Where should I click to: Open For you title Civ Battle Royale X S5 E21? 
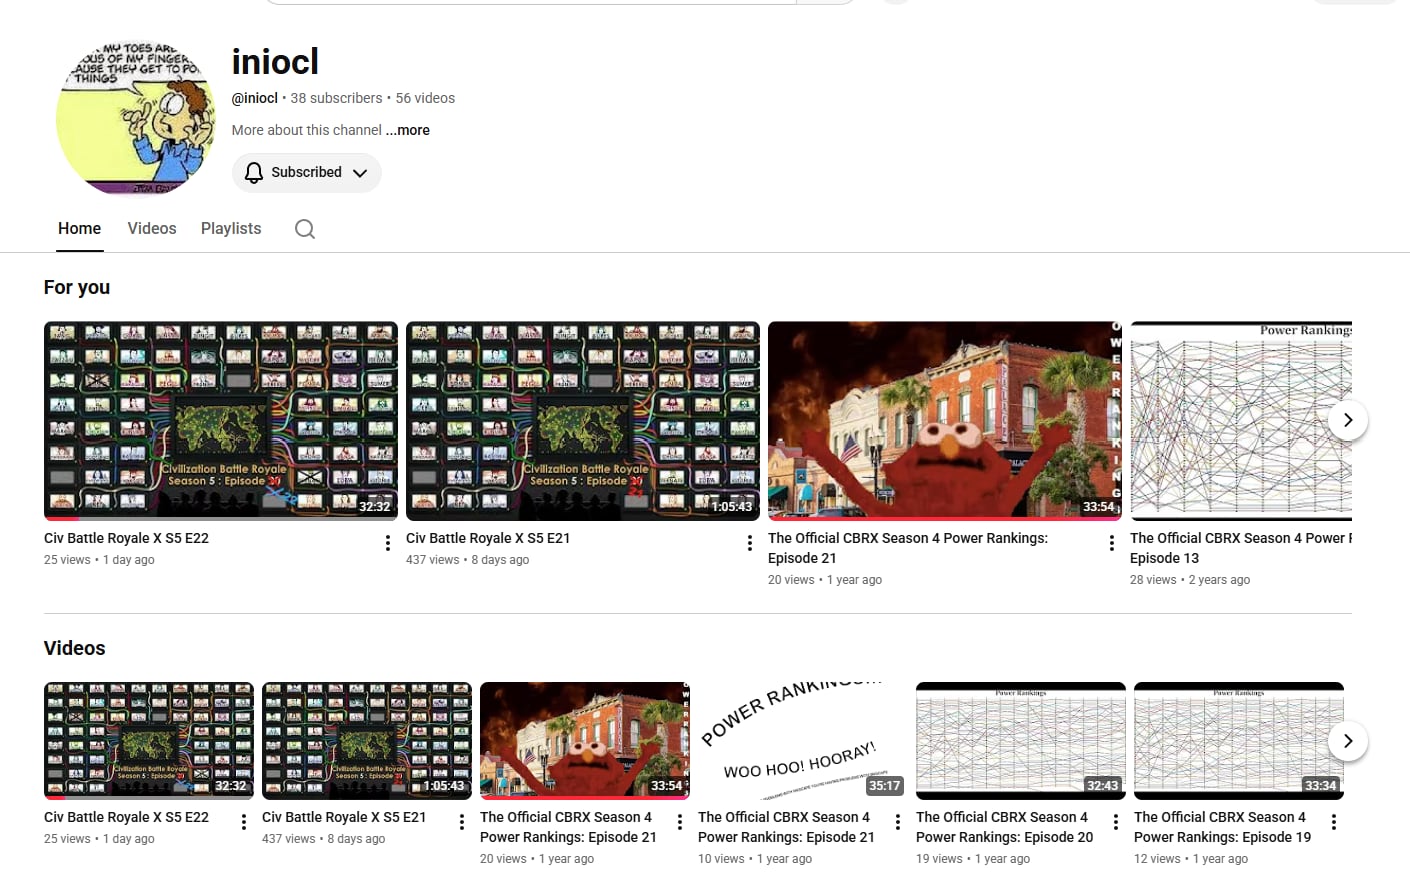[488, 538]
